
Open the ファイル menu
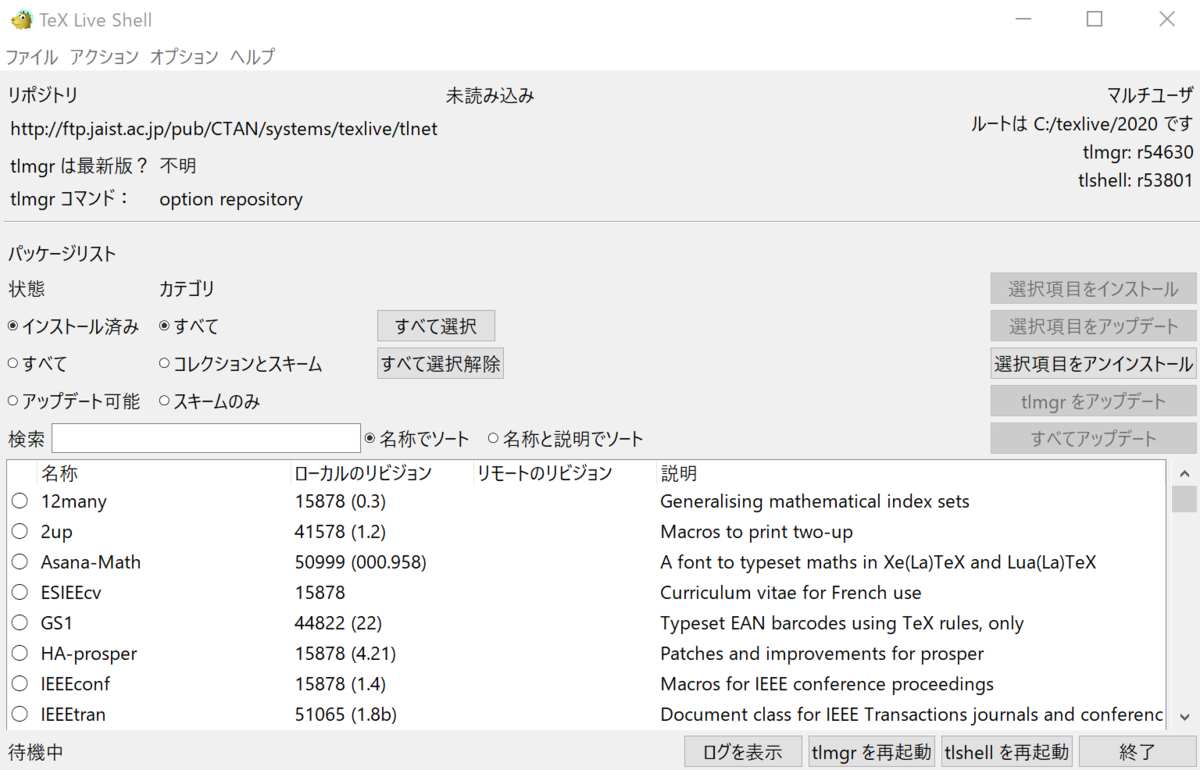click(x=32, y=57)
